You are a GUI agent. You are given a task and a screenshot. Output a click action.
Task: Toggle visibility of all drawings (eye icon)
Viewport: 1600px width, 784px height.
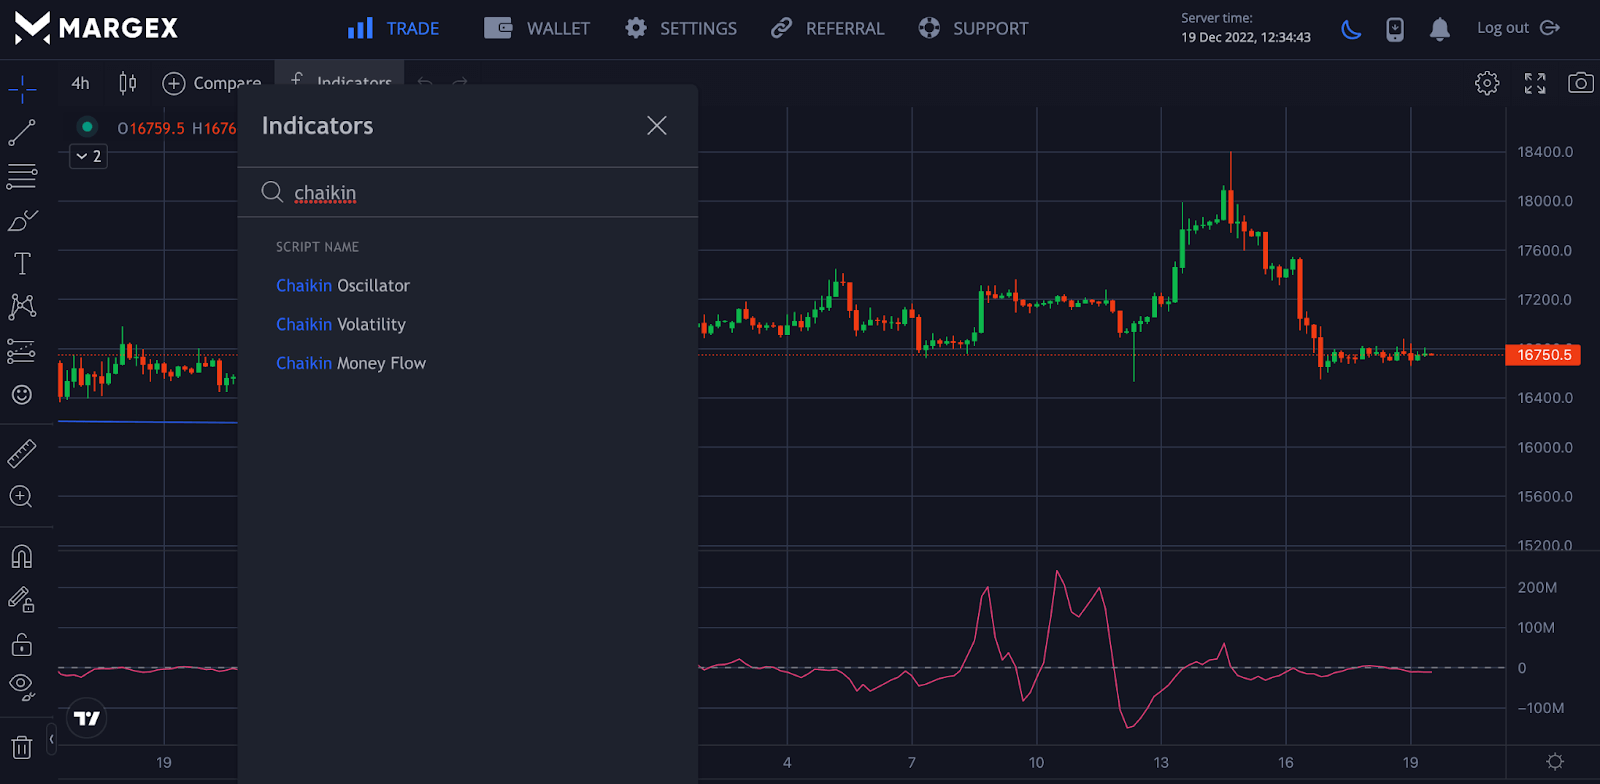tap(22, 685)
